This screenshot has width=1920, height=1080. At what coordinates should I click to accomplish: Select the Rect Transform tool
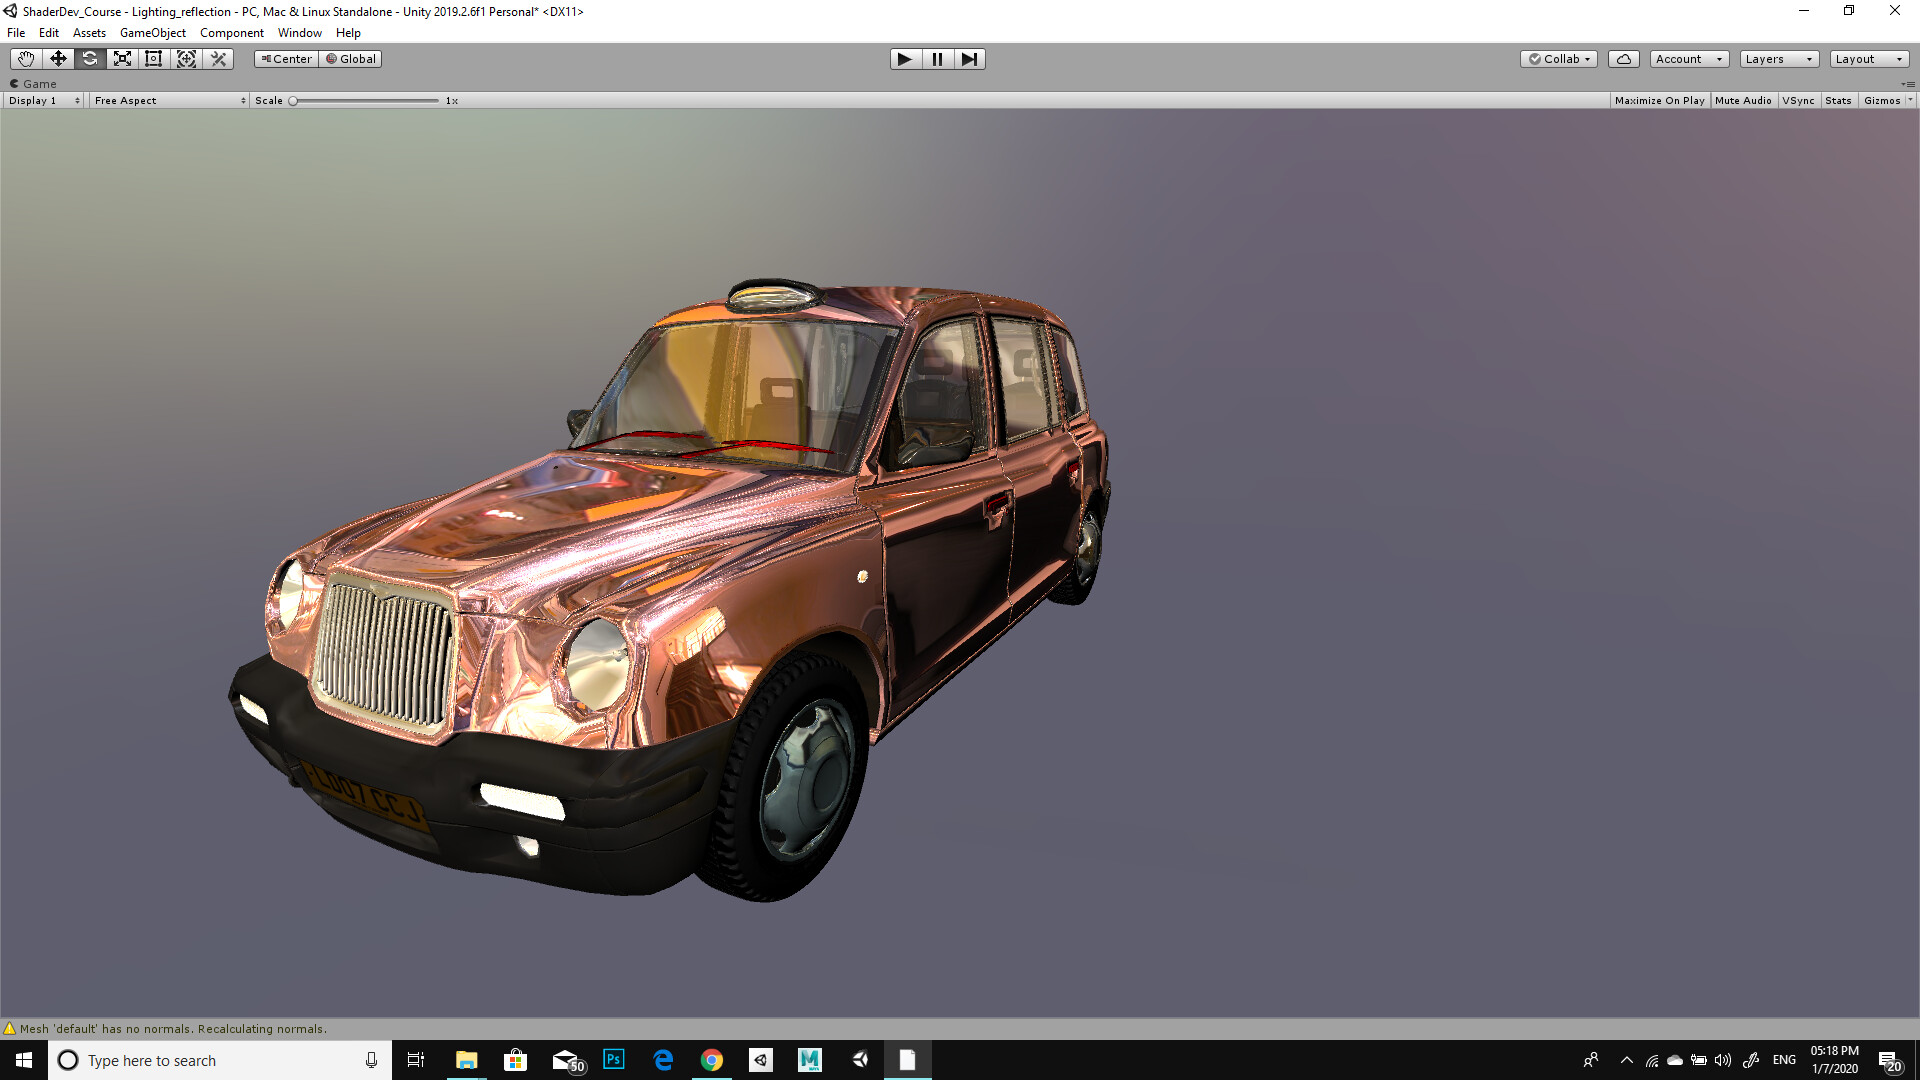(x=154, y=59)
